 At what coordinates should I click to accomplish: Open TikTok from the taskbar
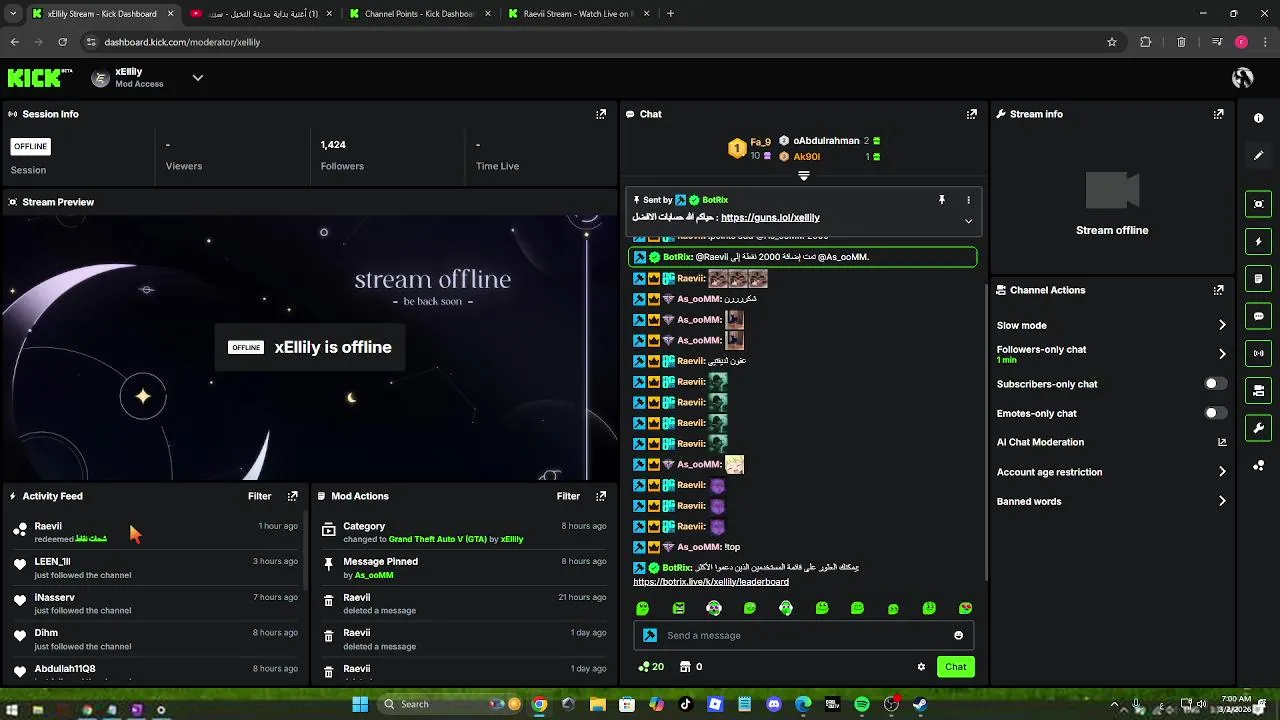(x=686, y=704)
